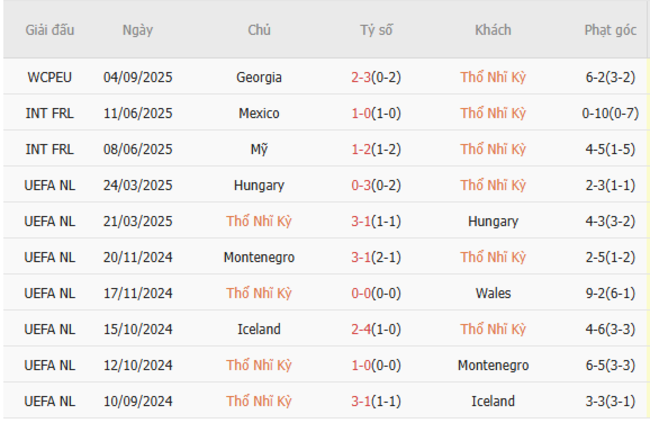This screenshot has width=650, height=423.
Task: Click the 9-2(6-1) corner stat for Wales match
Action: [x=610, y=293]
